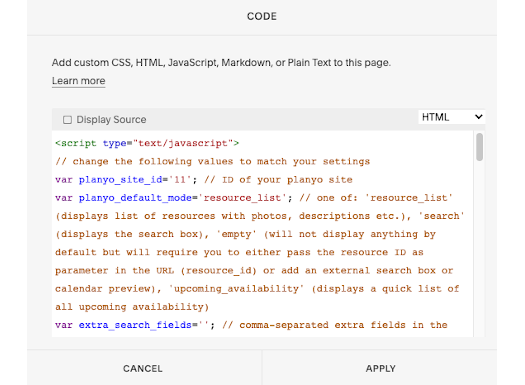Open the HTML language dropdown
This screenshot has width=525, height=385.
[451, 117]
